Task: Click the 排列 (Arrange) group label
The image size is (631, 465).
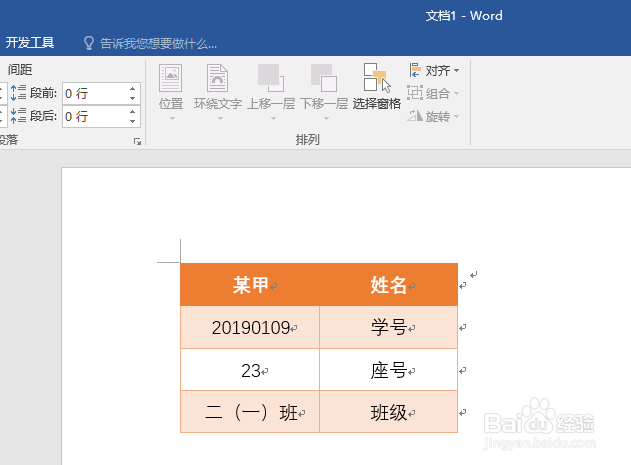Action: pos(307,140)
